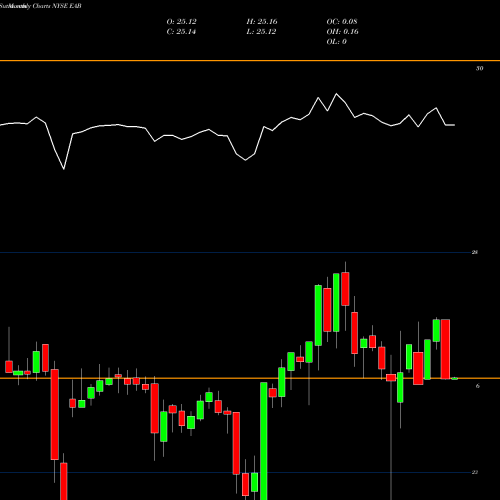
Task: Click the 'Charts NYSE EAB' title text
Action: [57, 6]
